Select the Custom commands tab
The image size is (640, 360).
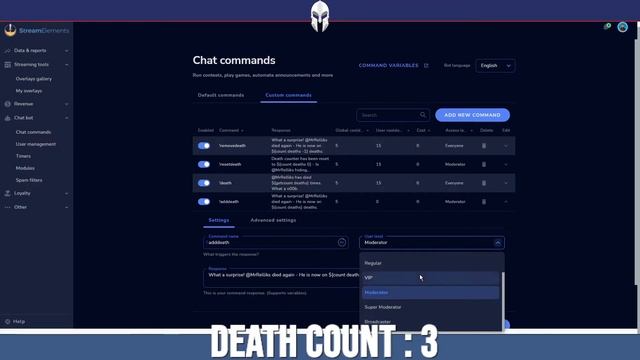pos(288,95)
